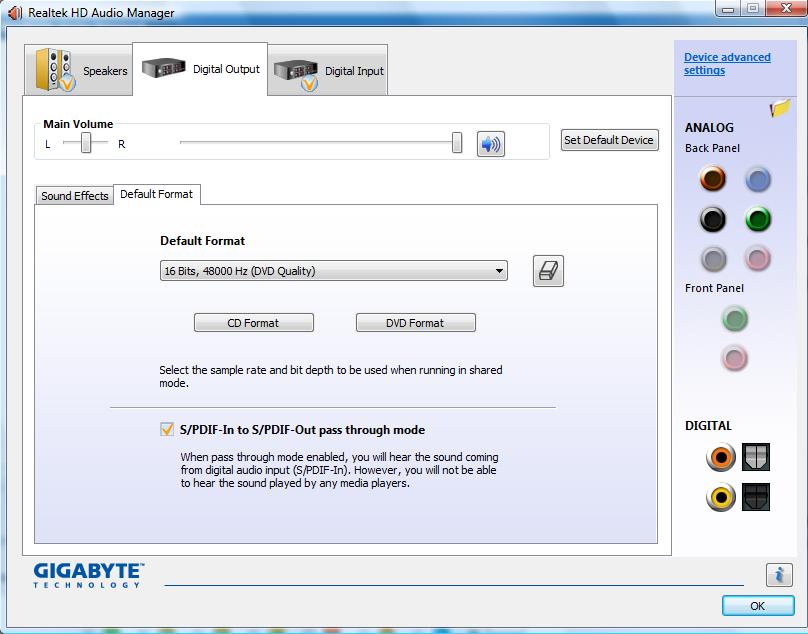Select the orange back panel analog jack

coord(713,179)
